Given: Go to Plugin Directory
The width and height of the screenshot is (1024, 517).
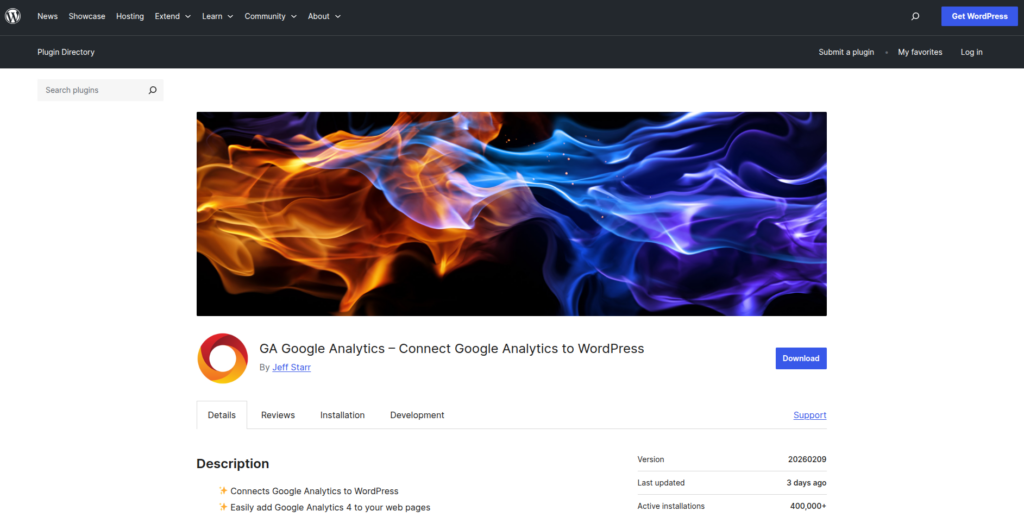Looking at the screenshot, I should click(66, 52).
